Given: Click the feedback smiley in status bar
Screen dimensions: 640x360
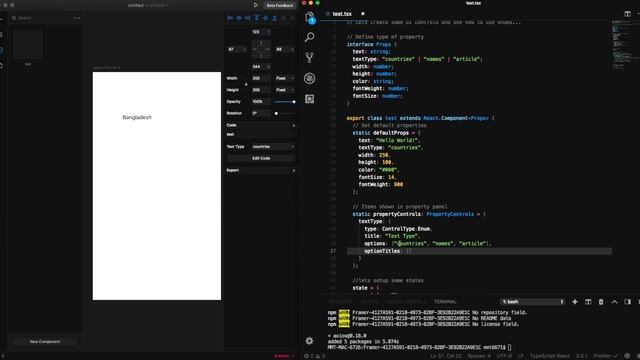Looking at the screenshot, I should coord(627,356).
